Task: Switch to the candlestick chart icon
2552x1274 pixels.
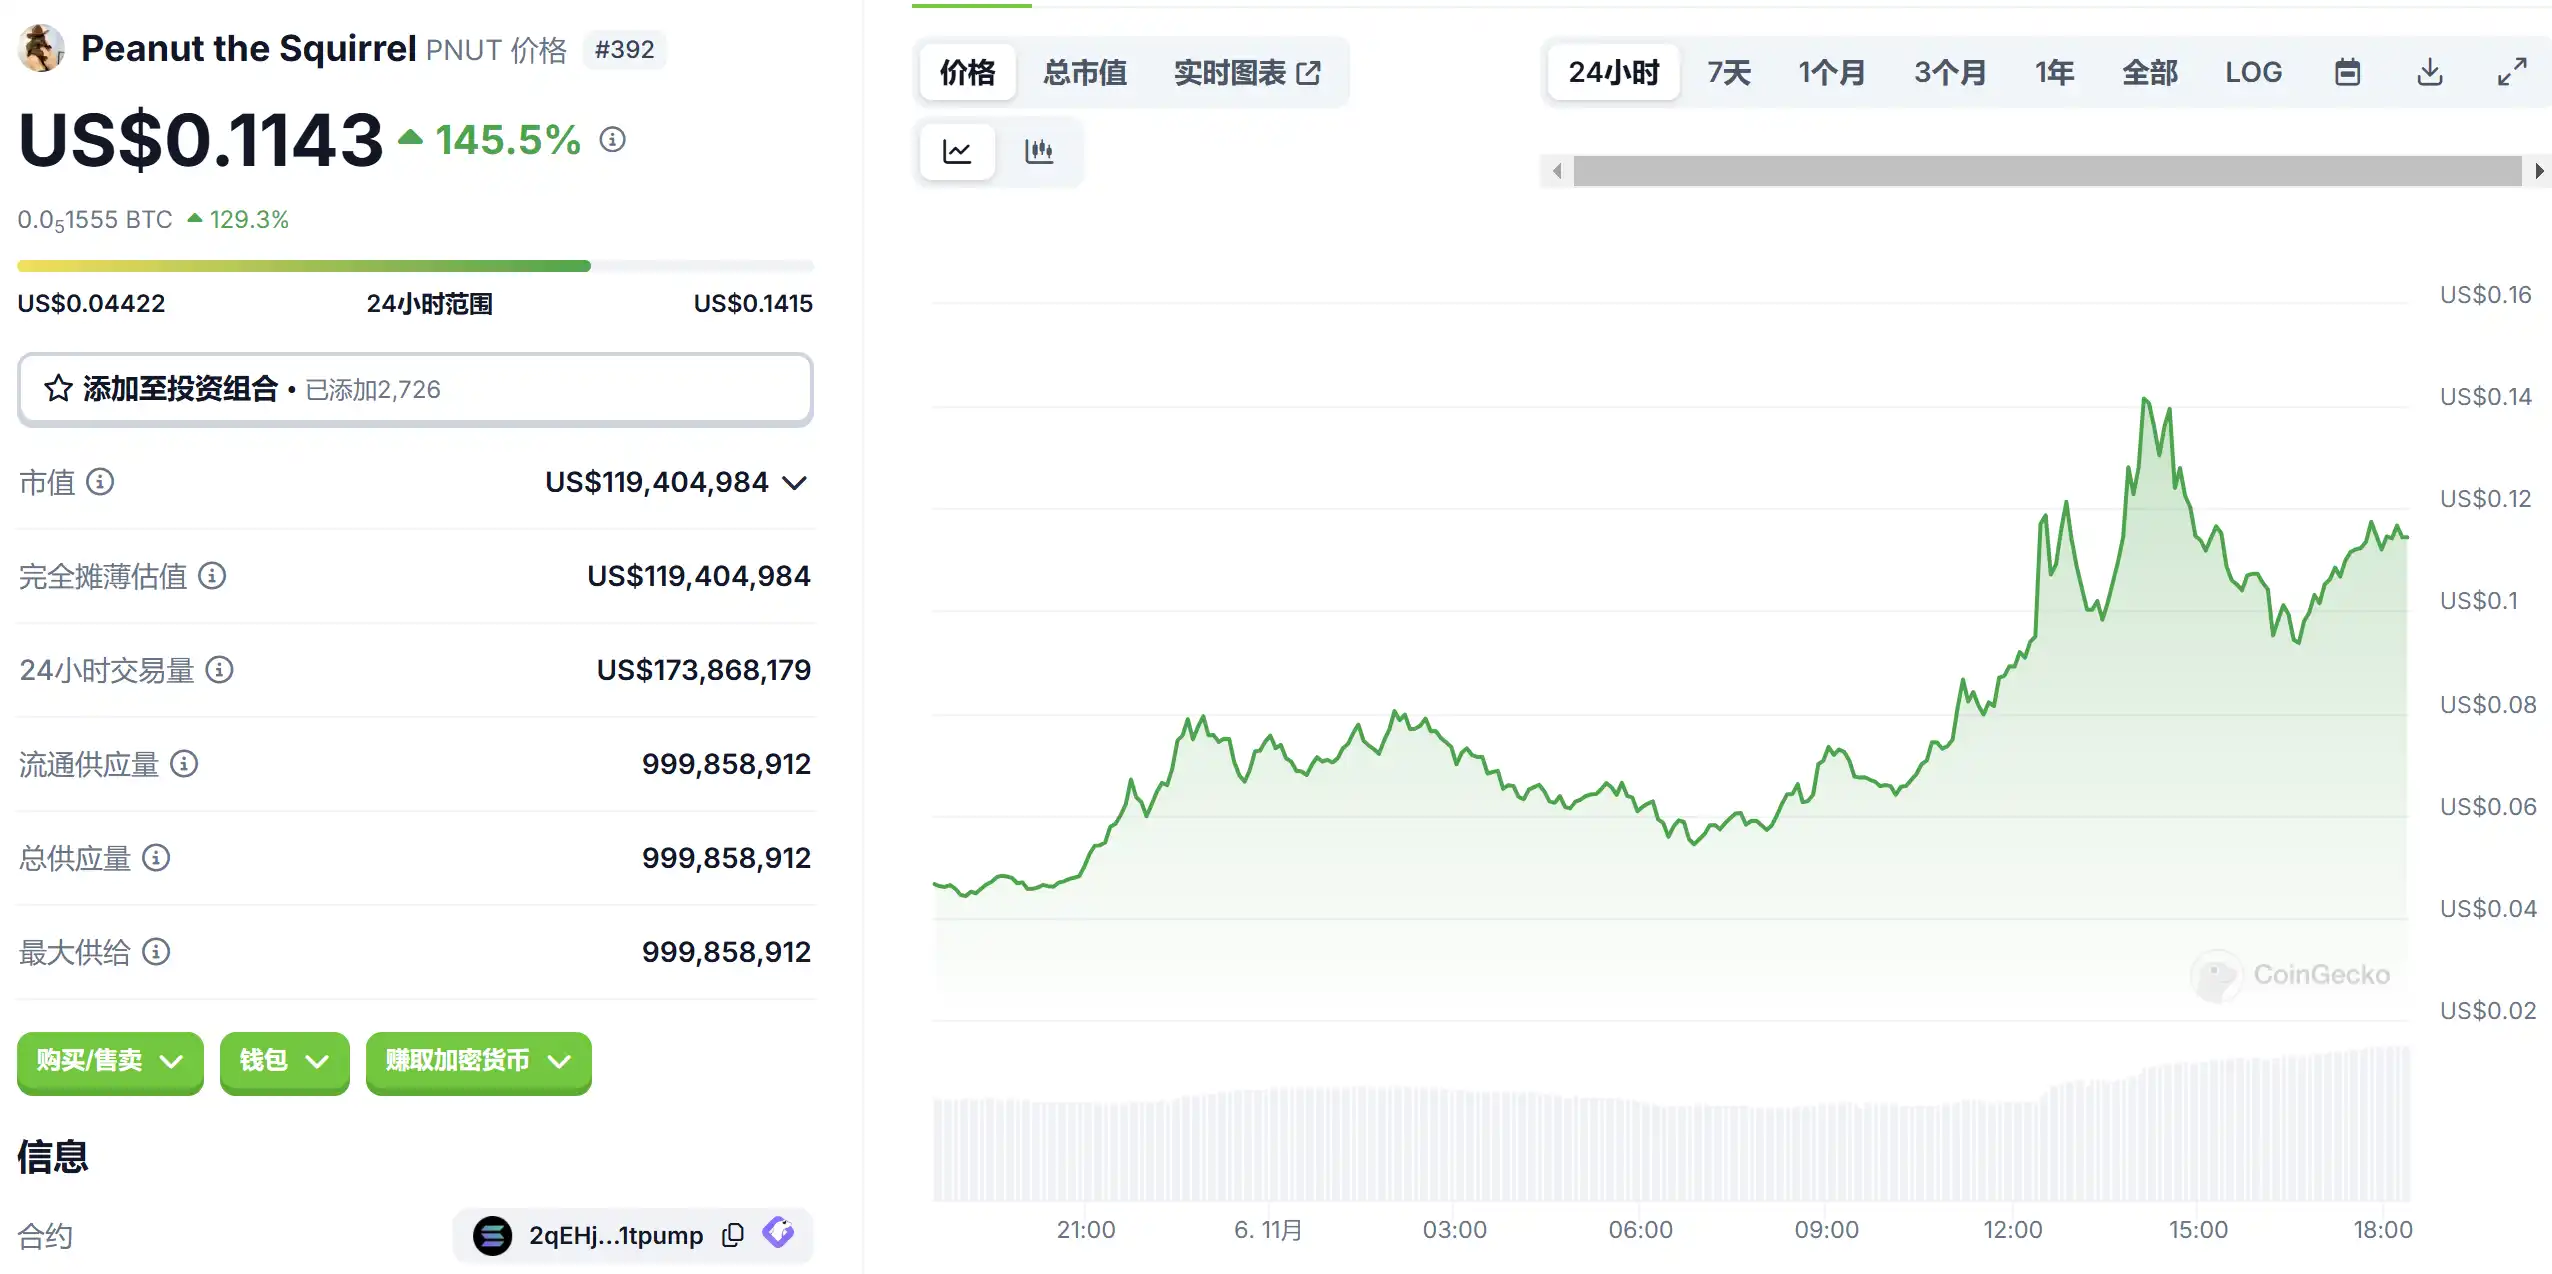Action: pyautogui.click(x=1039, y=152)
